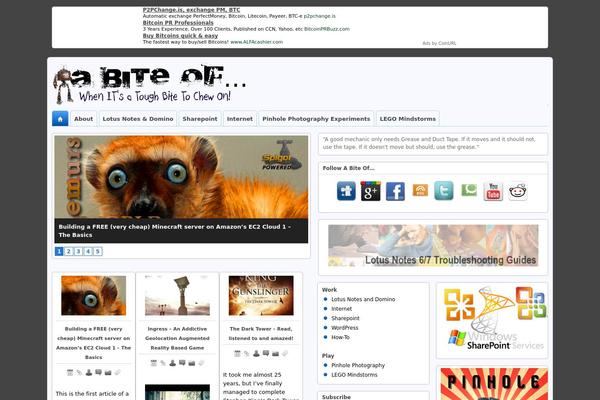This screenshot has width=600, height=400.
Task: Open the Pinhole poster banner
Action: (494, 384)
